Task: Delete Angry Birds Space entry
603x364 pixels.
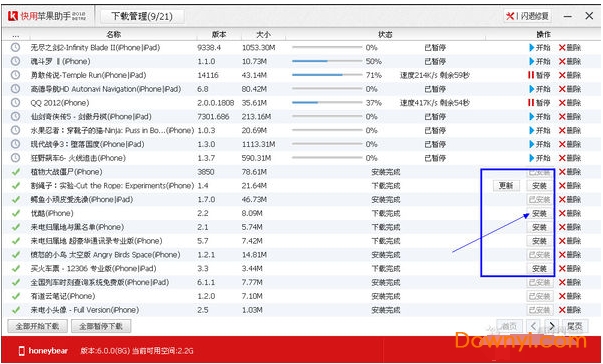Action: [570, 255]
